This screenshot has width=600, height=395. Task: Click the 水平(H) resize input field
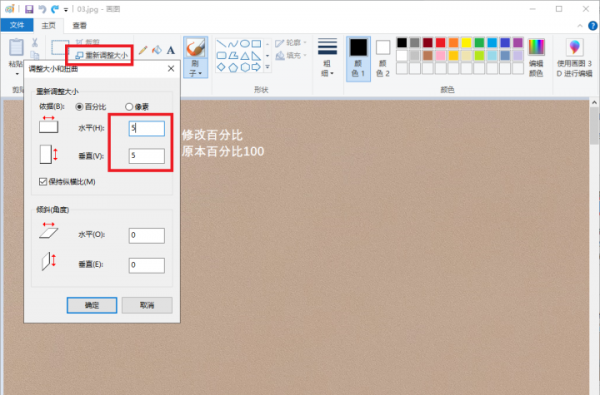[147, 128]
